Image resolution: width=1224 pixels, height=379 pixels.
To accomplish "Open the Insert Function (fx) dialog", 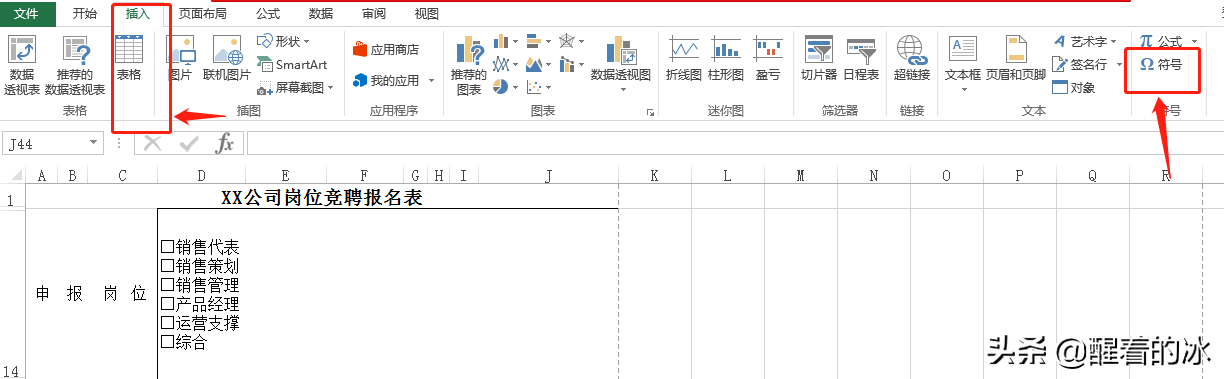I will [226, 144].
